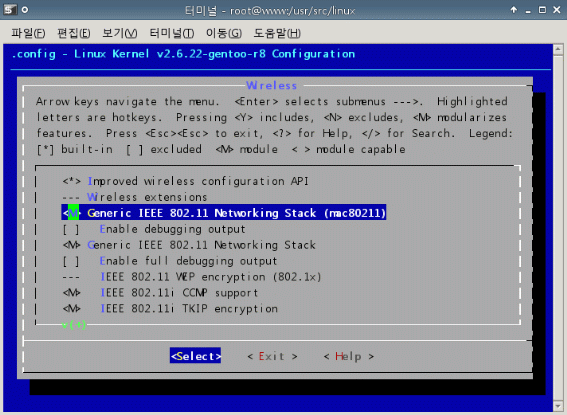The width and height of the screenshot is (567, 415).
Task: Open the 도움말(H) menu
Action: (x=277, y=33)
